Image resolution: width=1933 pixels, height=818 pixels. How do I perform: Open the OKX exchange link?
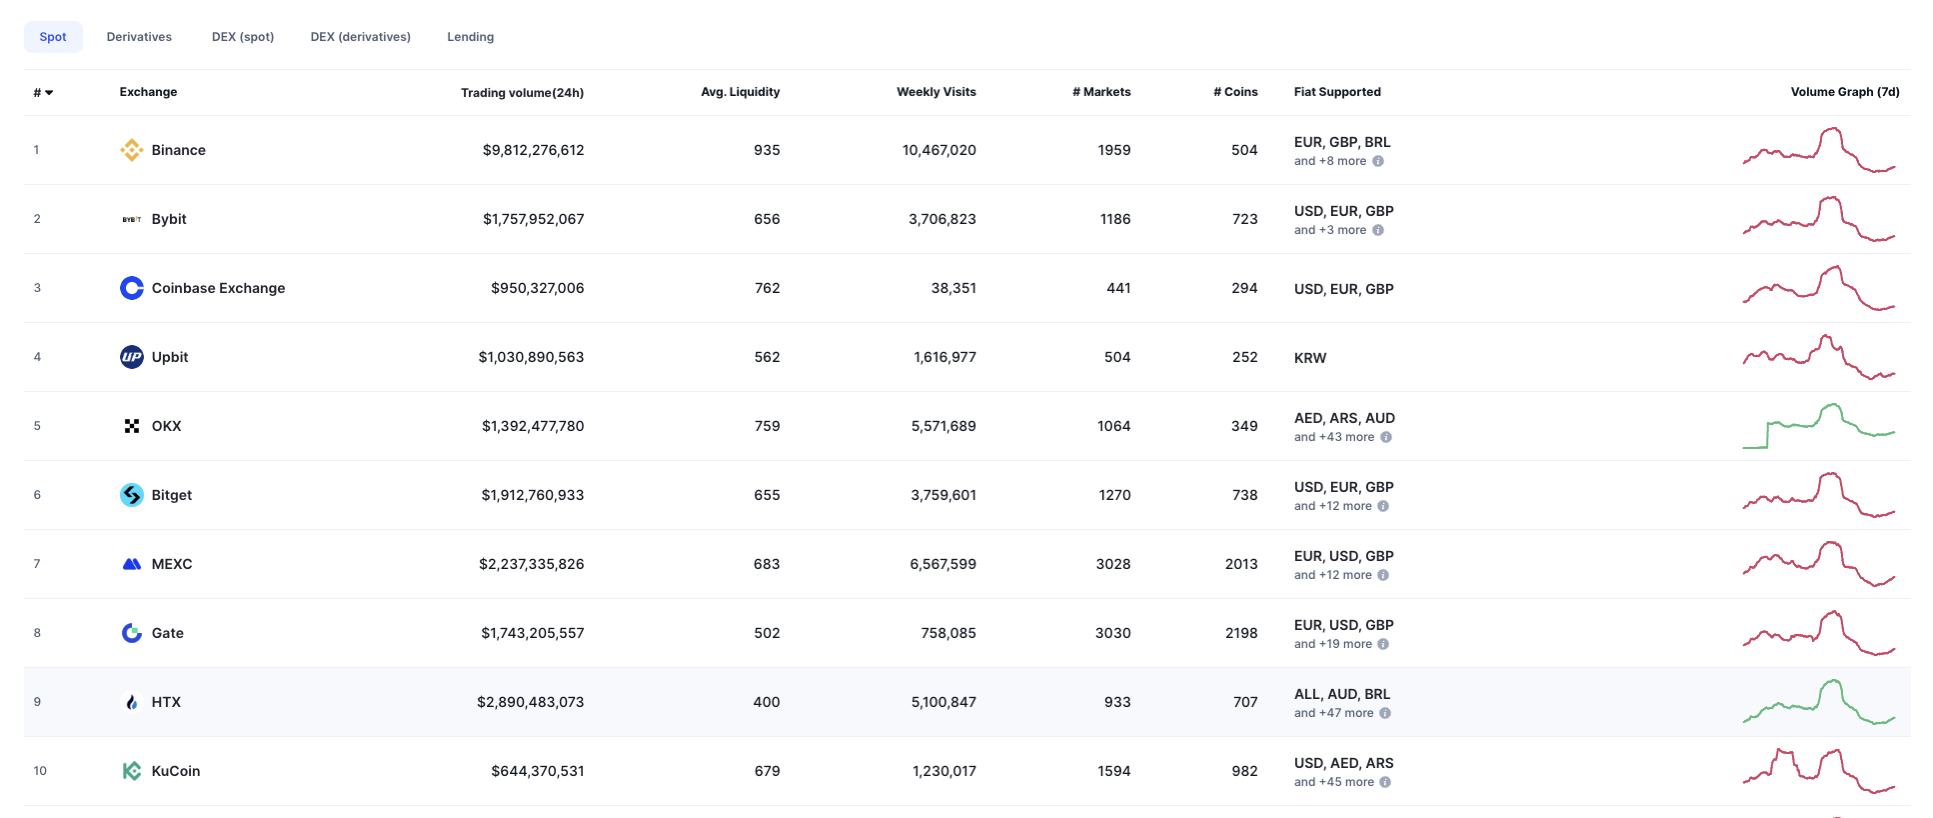[x=166, y=426]
